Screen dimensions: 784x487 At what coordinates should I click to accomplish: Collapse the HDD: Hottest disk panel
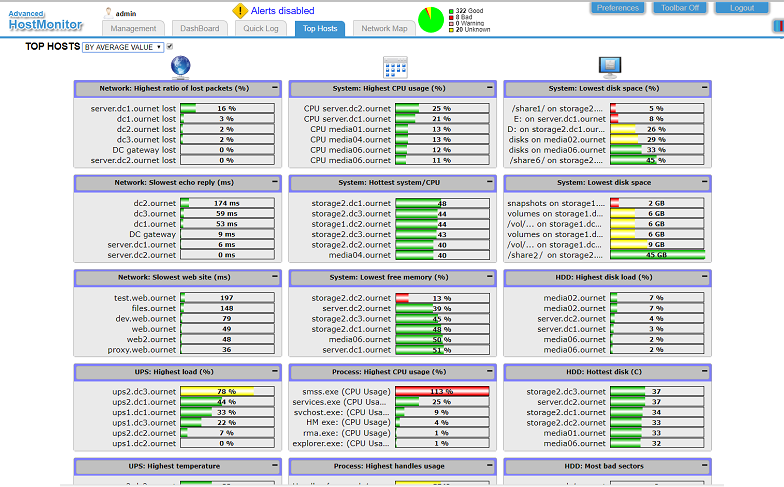(x=704, y=371)
